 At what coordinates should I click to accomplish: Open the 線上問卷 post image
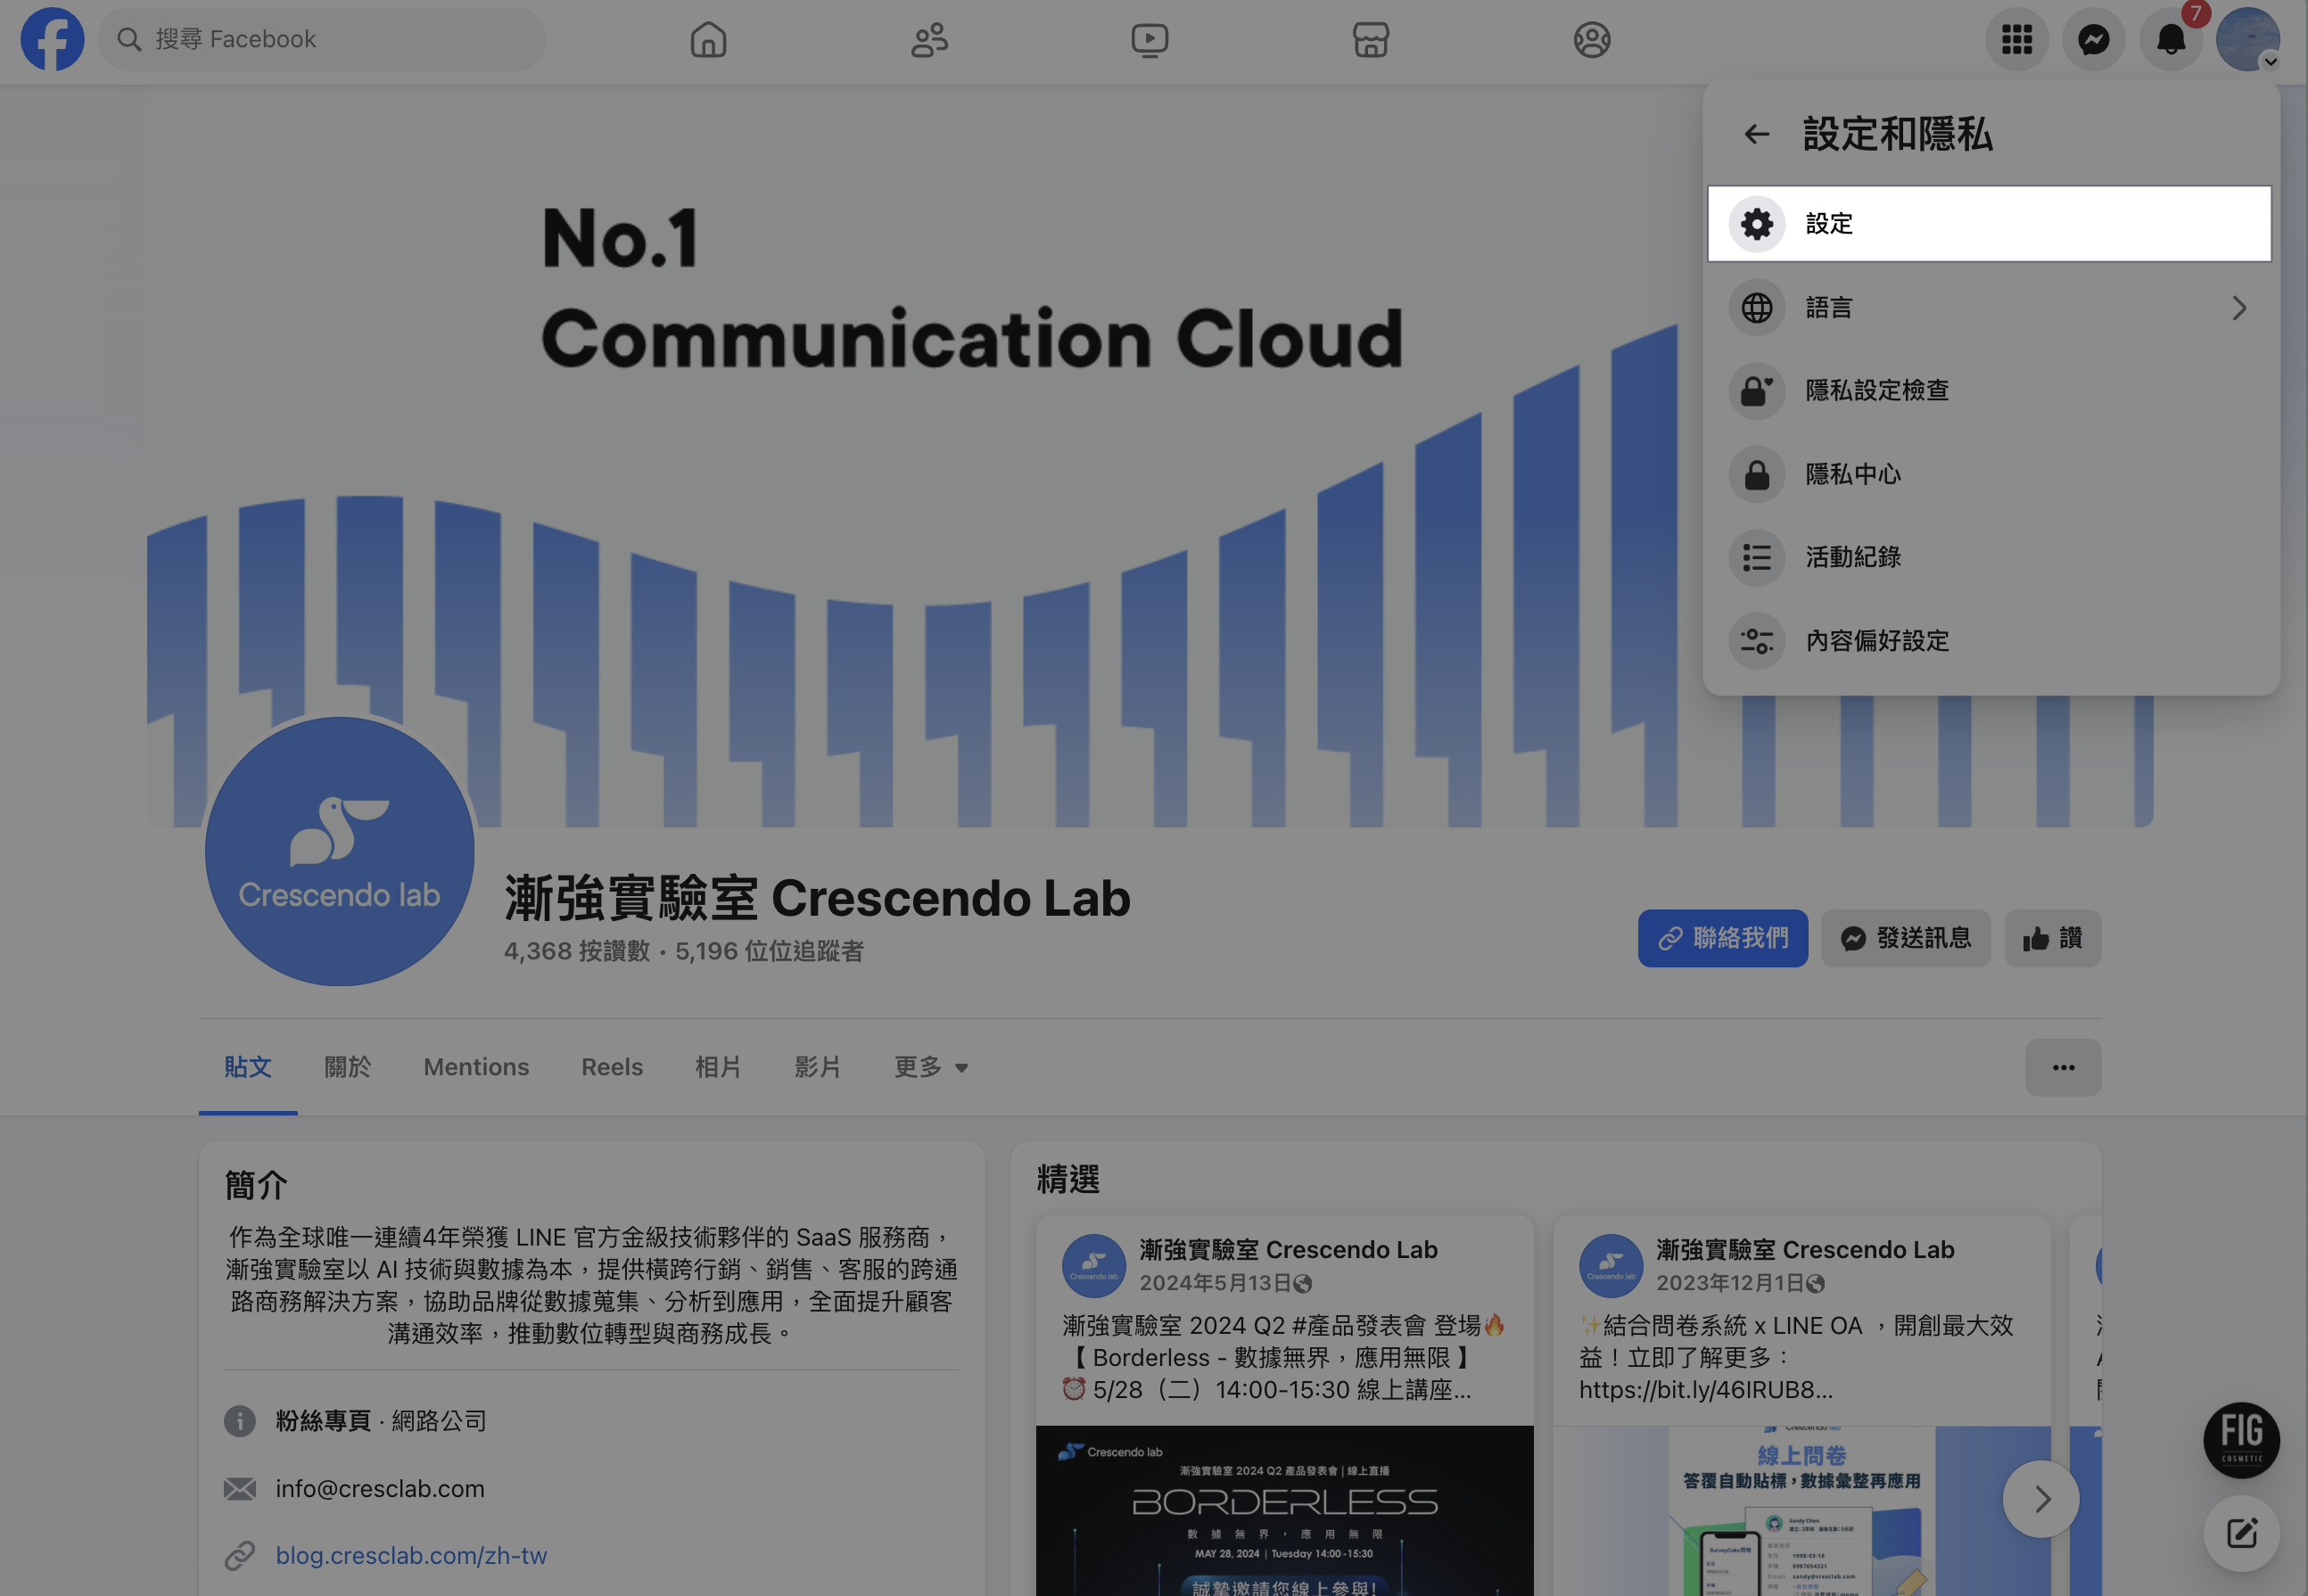1801,1511
